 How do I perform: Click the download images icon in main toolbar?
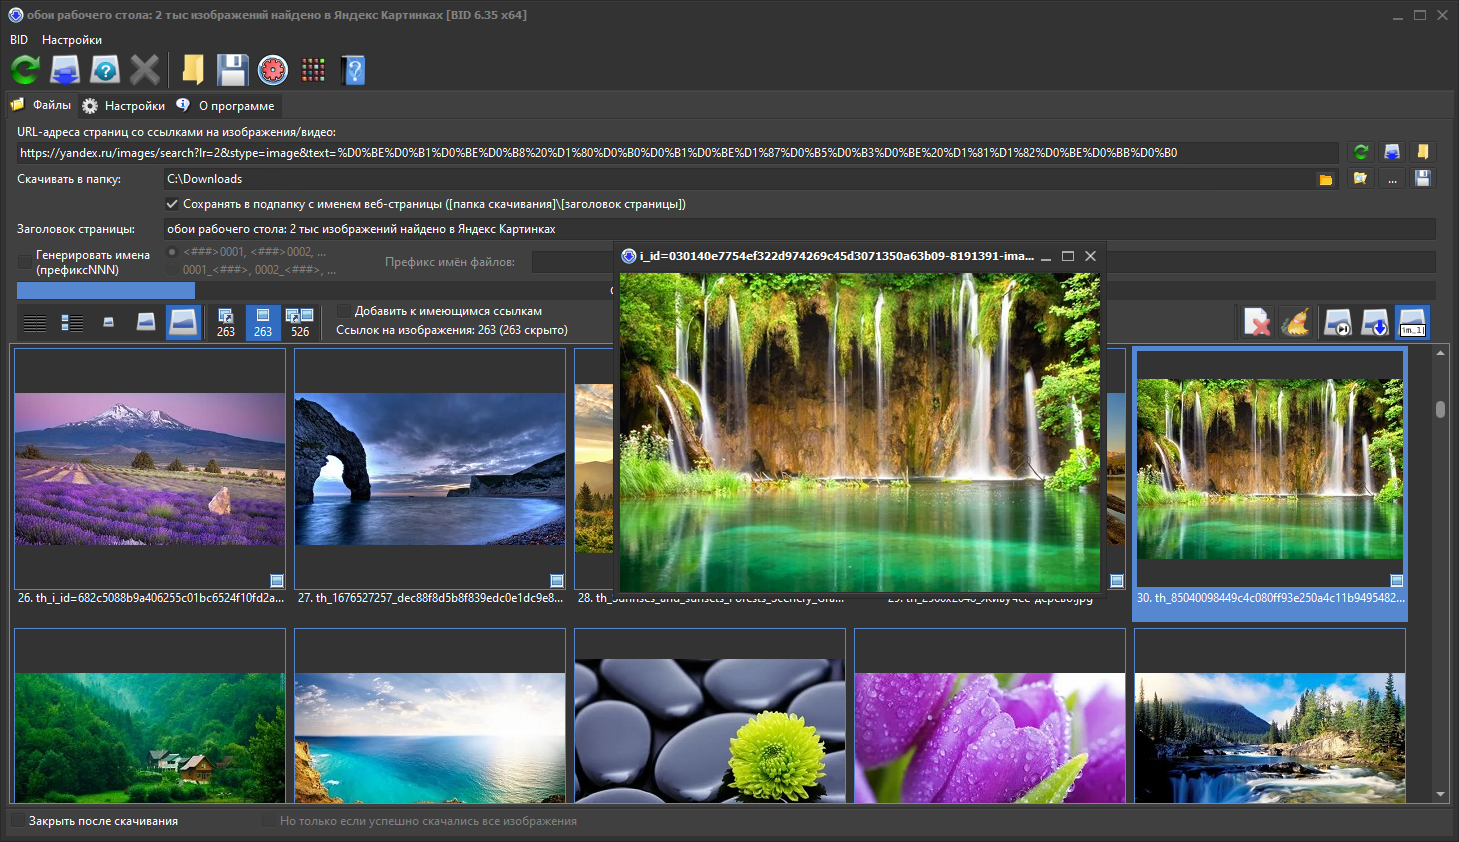[65, 70]
